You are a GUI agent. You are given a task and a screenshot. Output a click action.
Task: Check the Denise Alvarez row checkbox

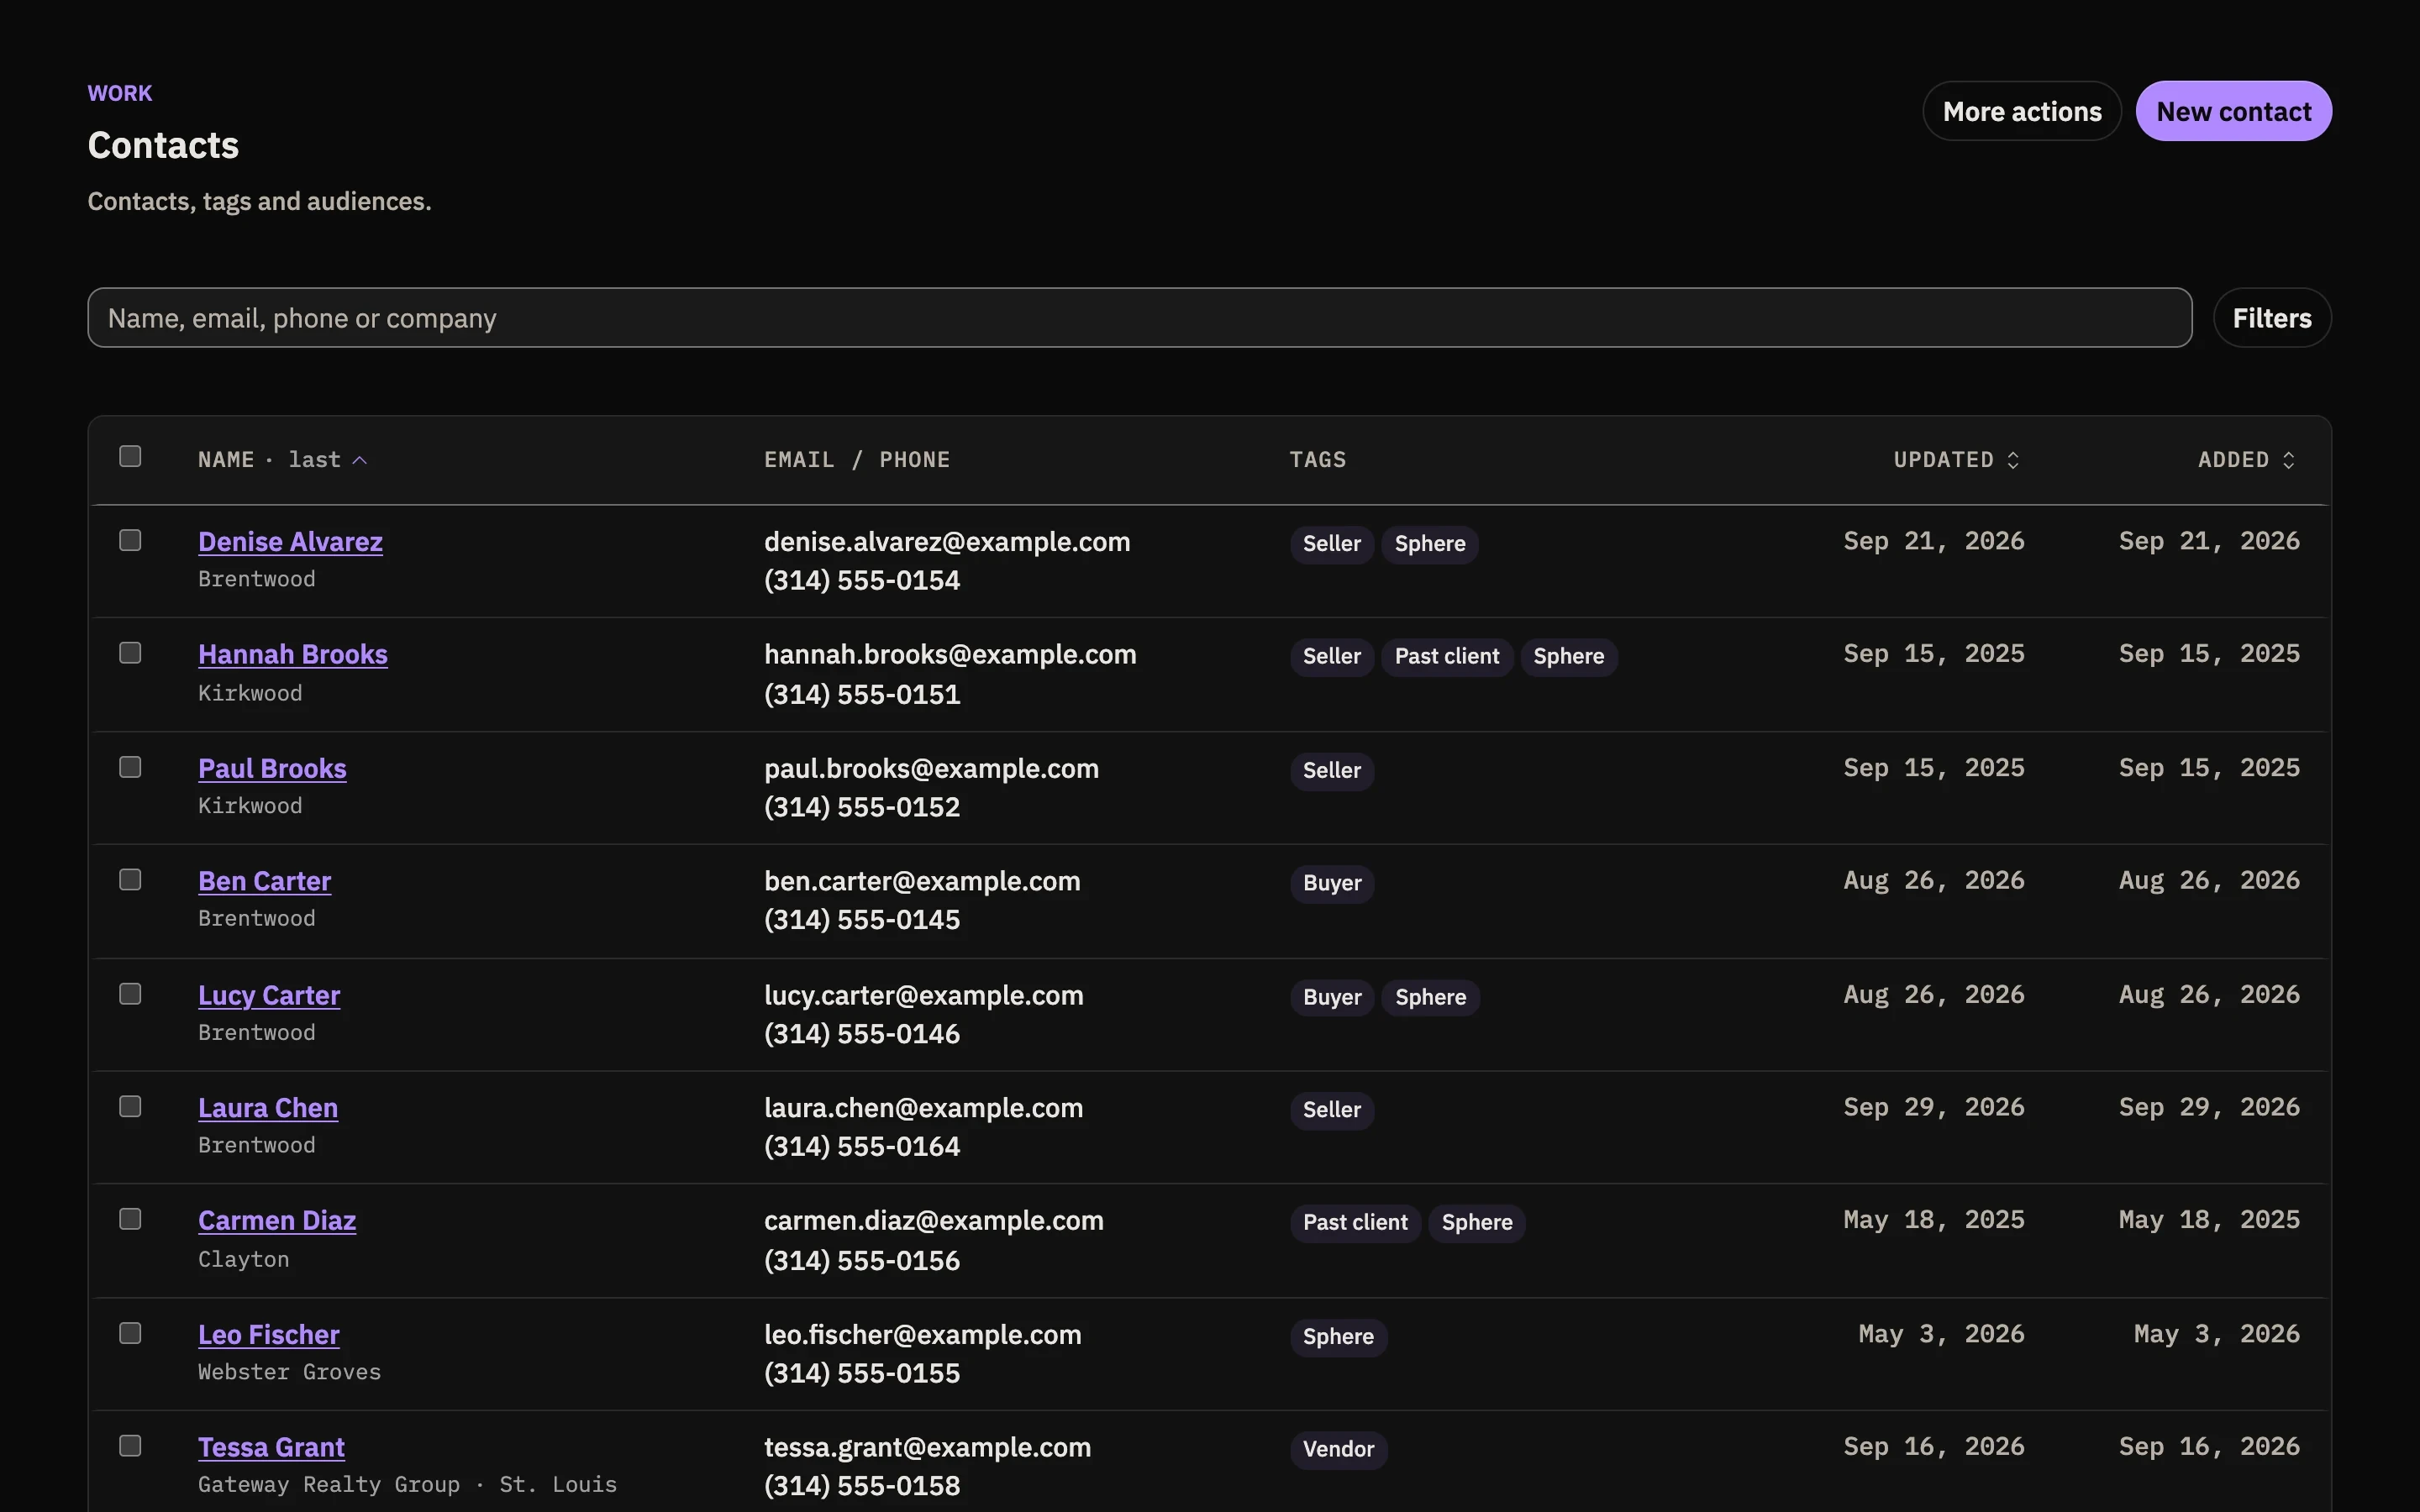(130, 540)
